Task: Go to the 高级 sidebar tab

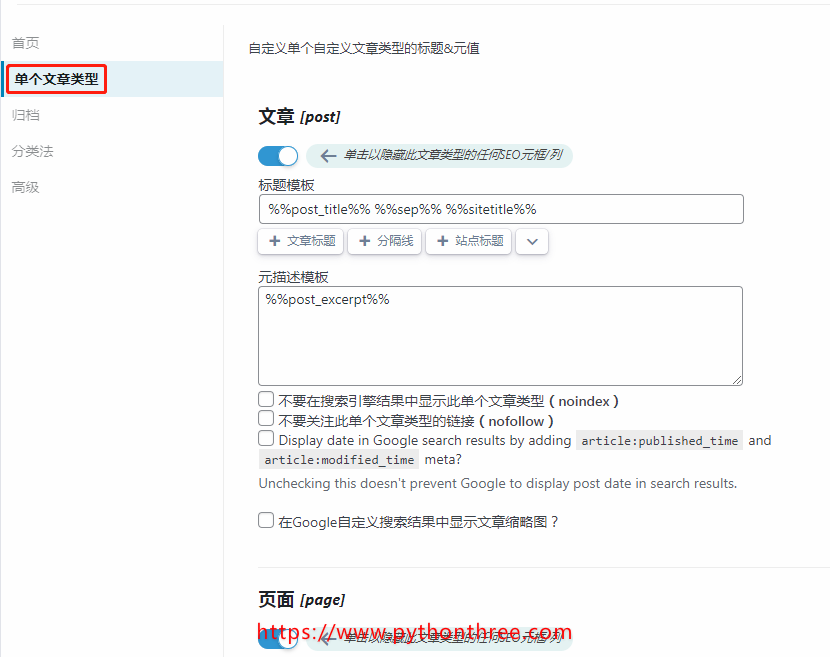Action: pyautogui.click(x=26, y=187)
